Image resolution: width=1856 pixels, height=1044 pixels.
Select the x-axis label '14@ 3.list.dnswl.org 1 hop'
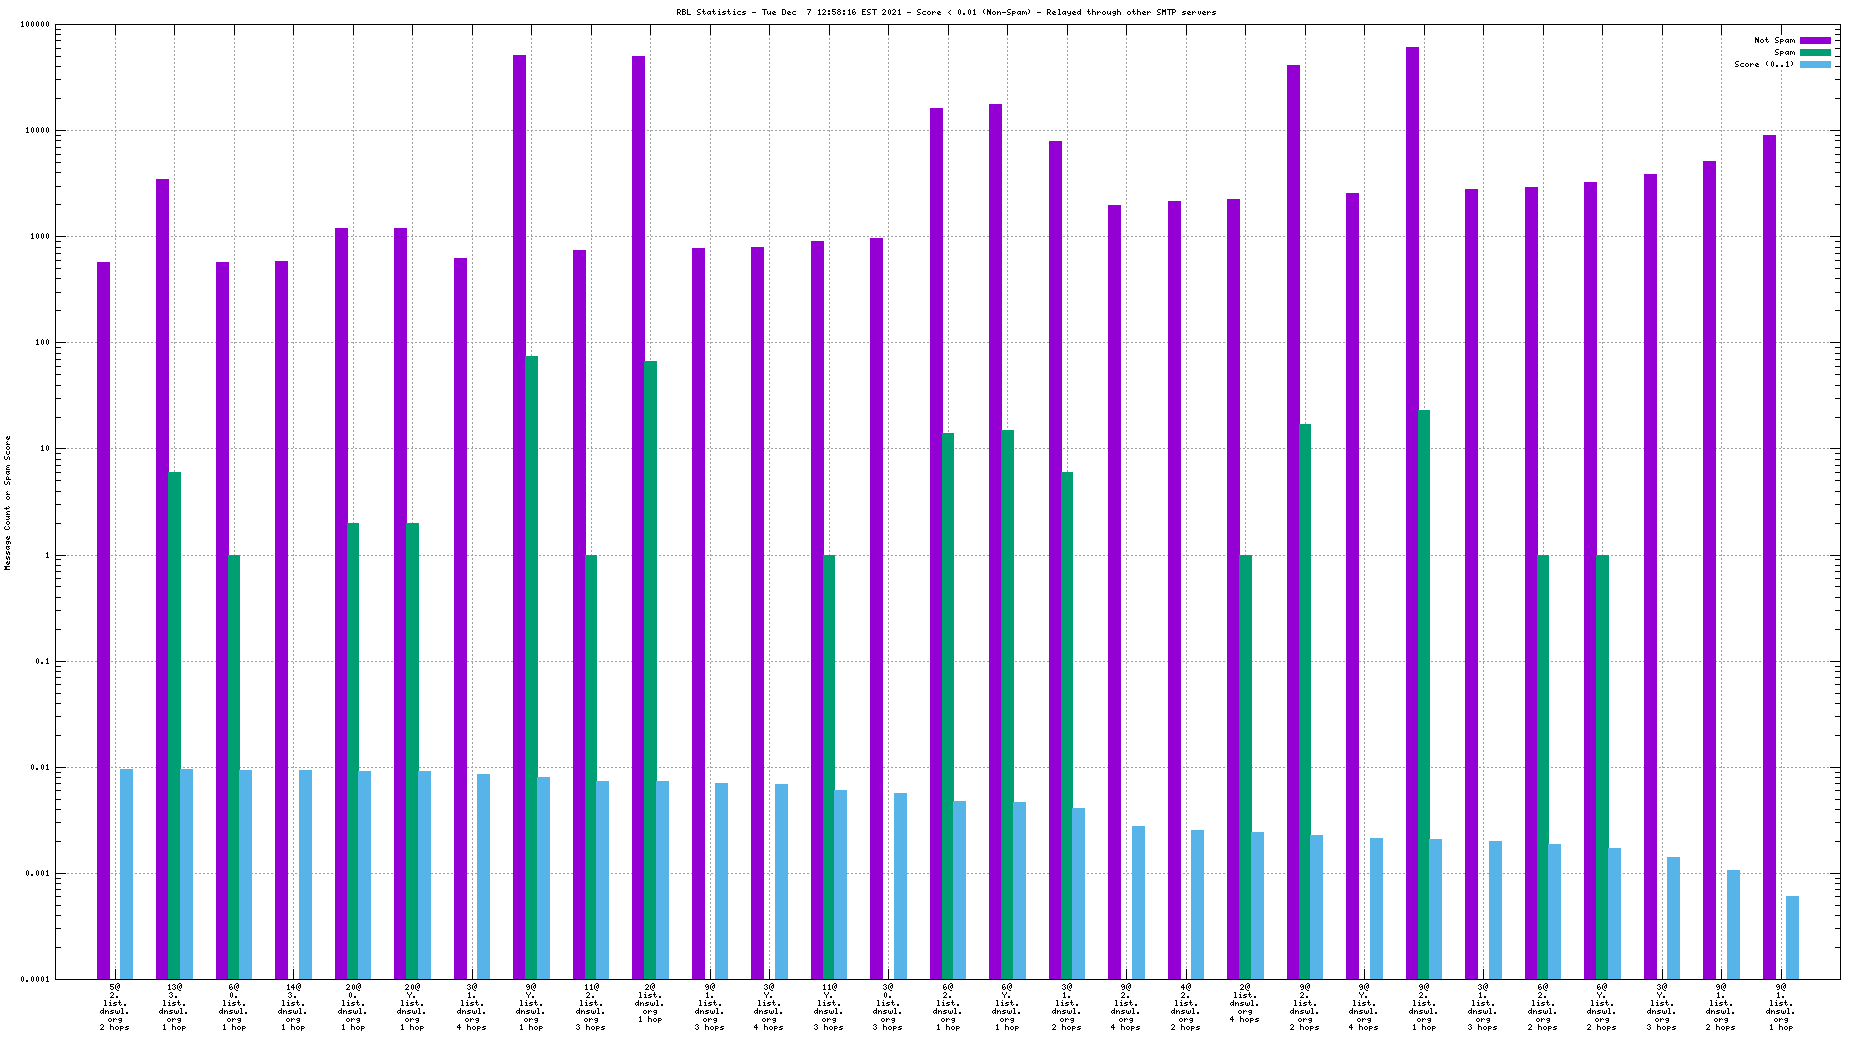pyautogui.click(x=293, y=1006)
